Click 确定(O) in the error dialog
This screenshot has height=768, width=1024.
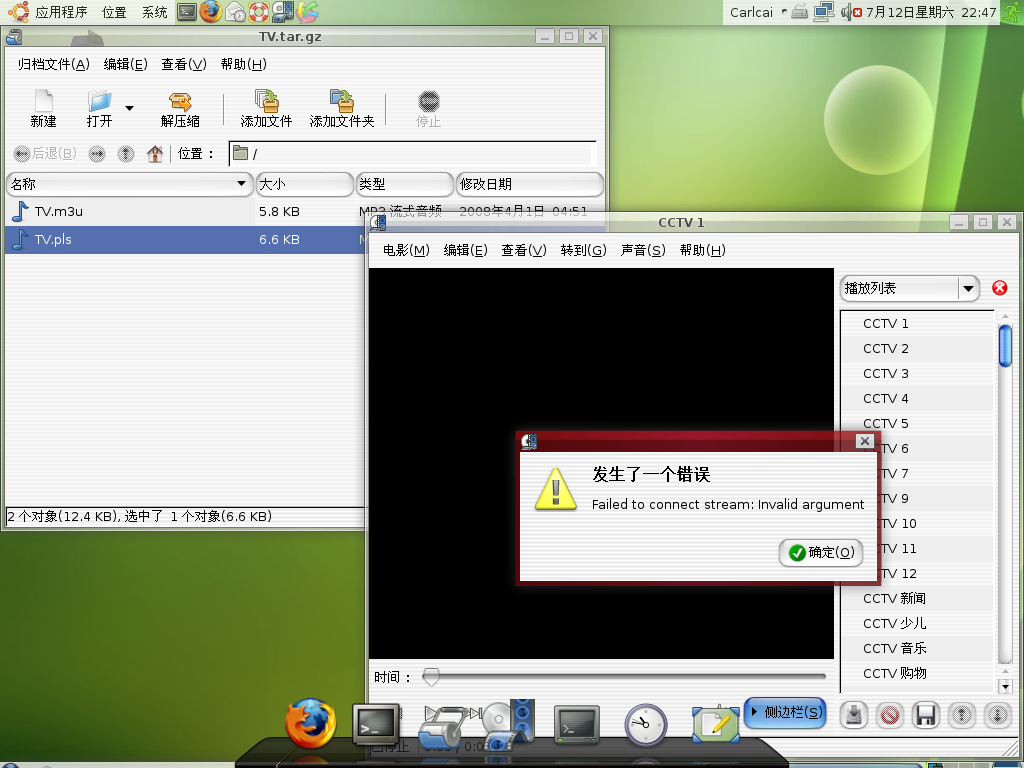[821, 552]
